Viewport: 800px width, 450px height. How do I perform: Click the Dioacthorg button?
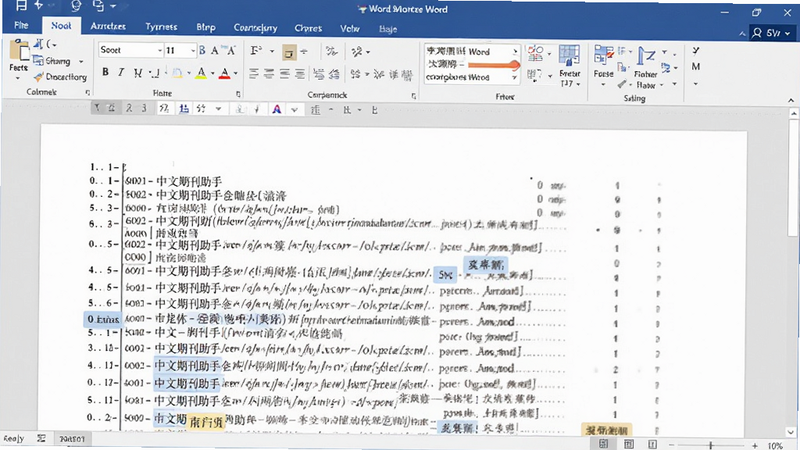[60, 77]
